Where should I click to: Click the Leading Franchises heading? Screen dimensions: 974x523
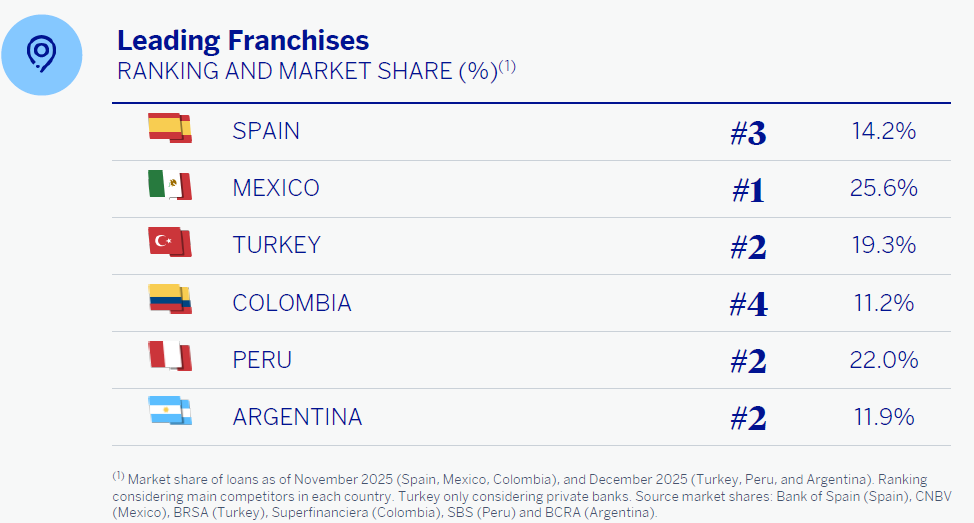point(243,40)
